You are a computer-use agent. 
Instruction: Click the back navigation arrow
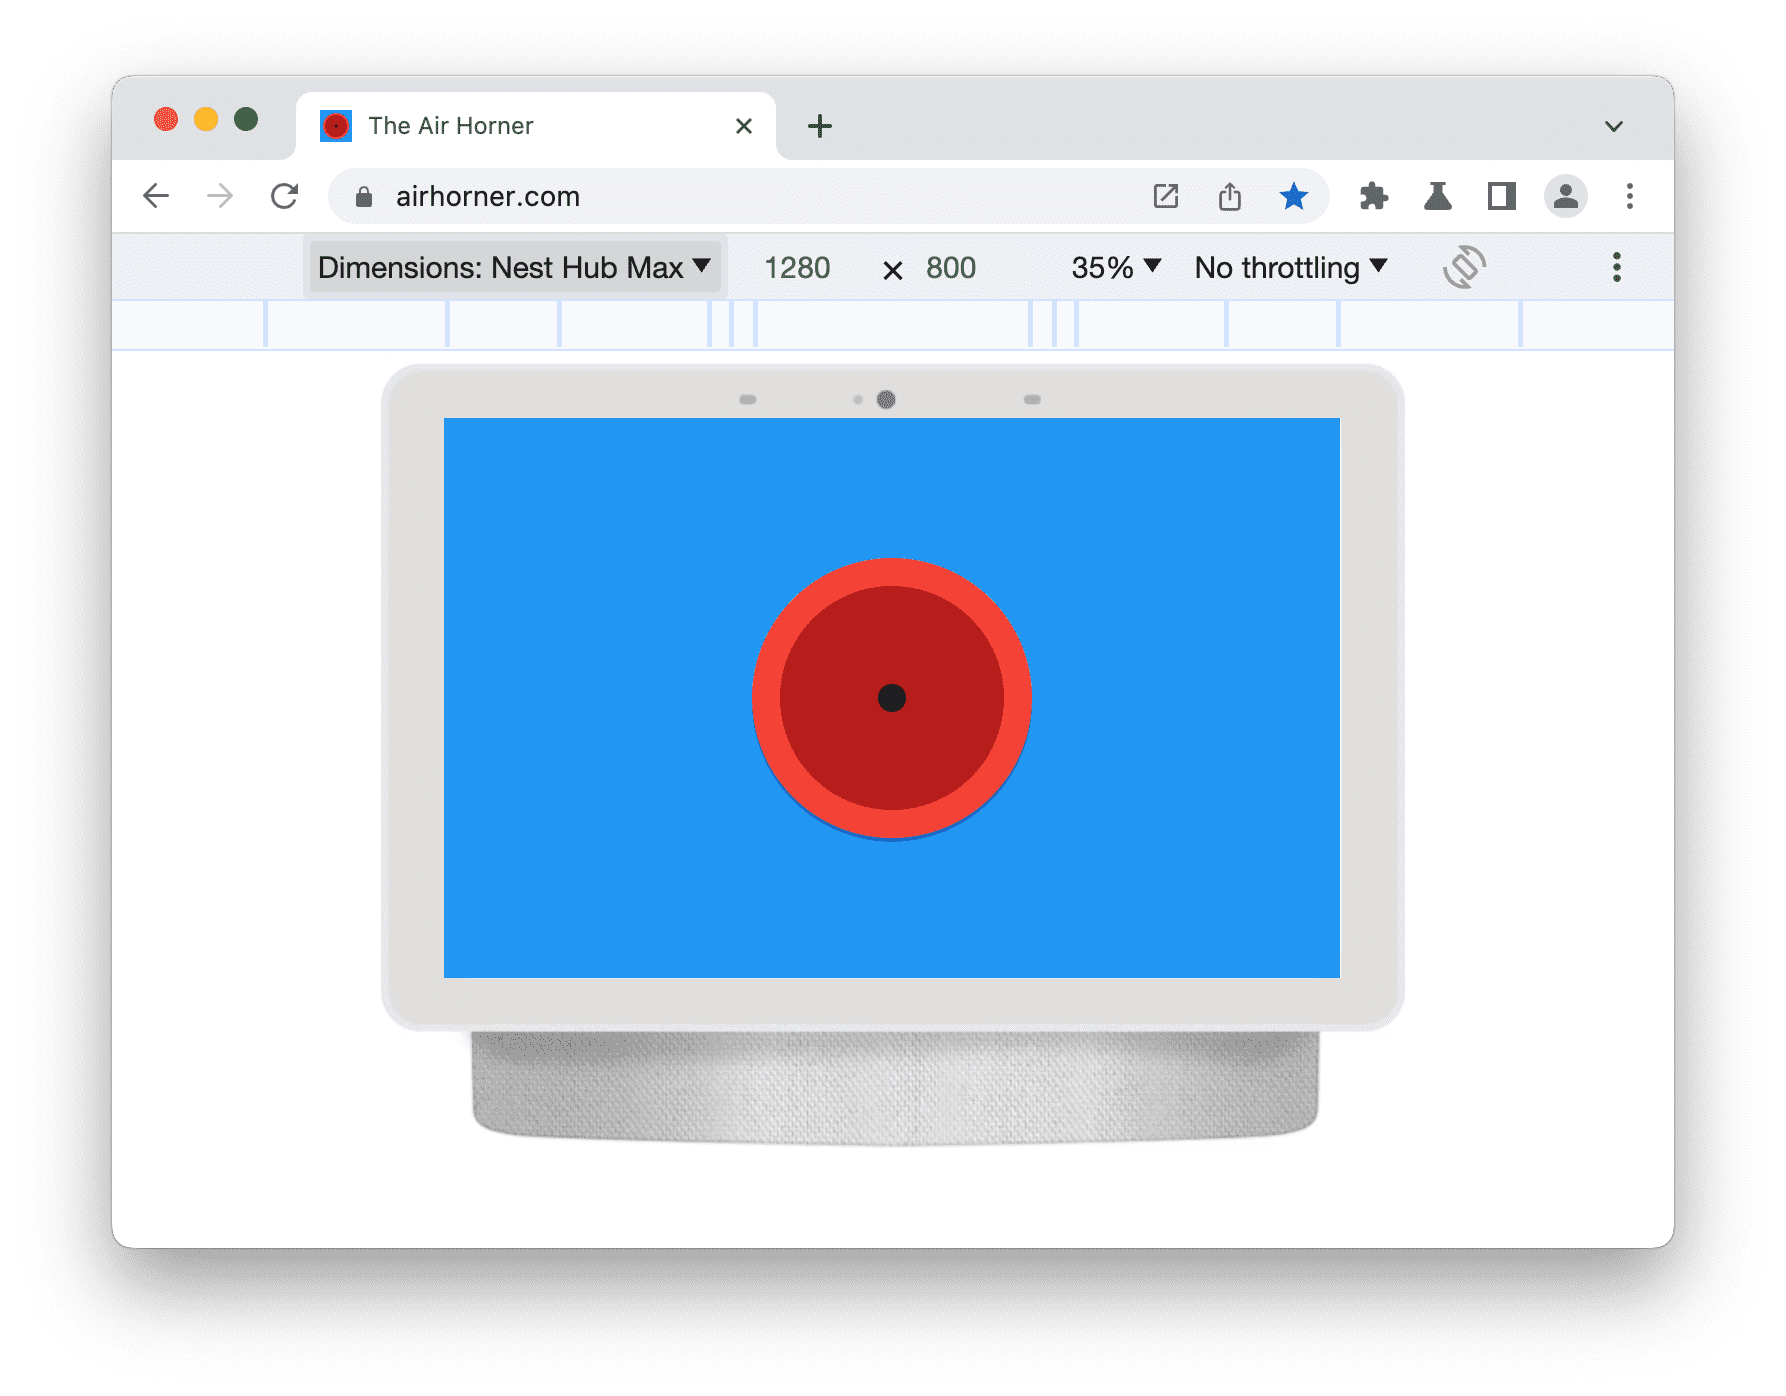156,196
